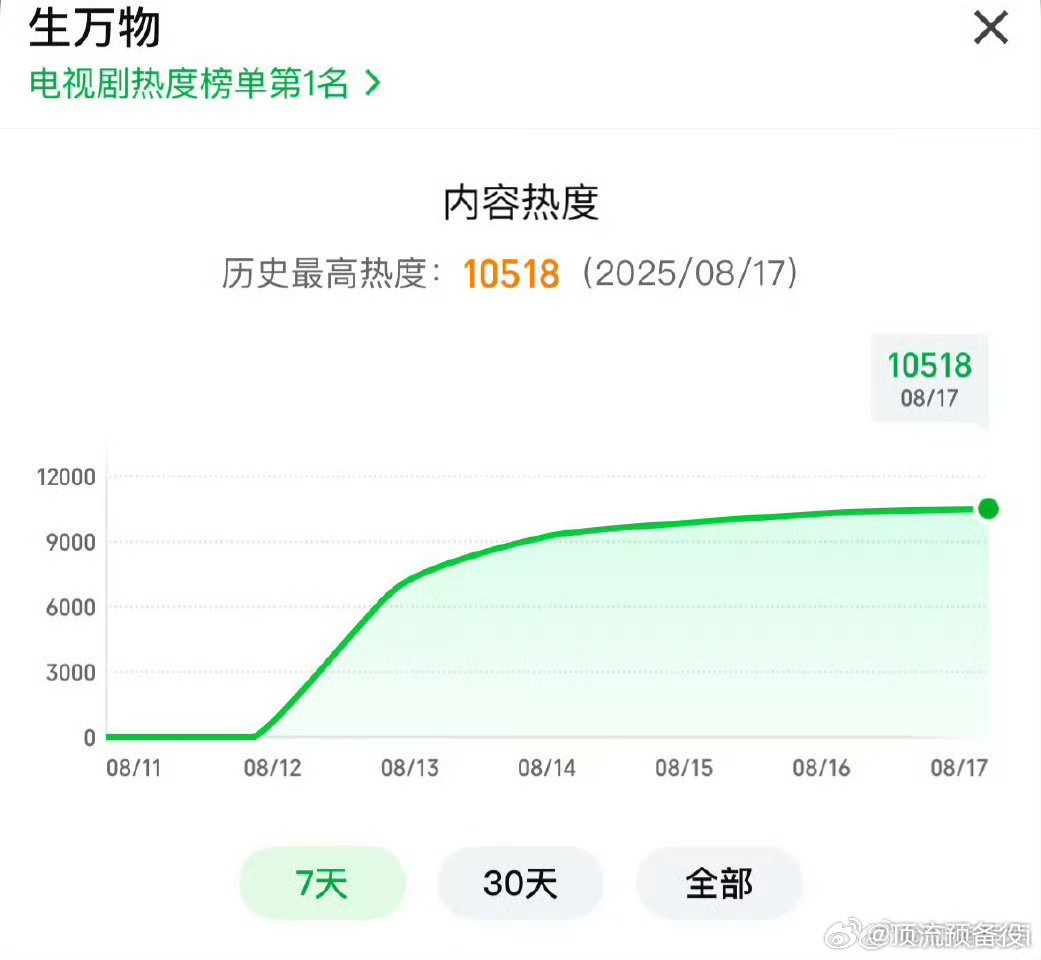This screenshot has height=960, width=1041.
Task: Click the 08/14 x-axis label
Action: click(546, 768)
